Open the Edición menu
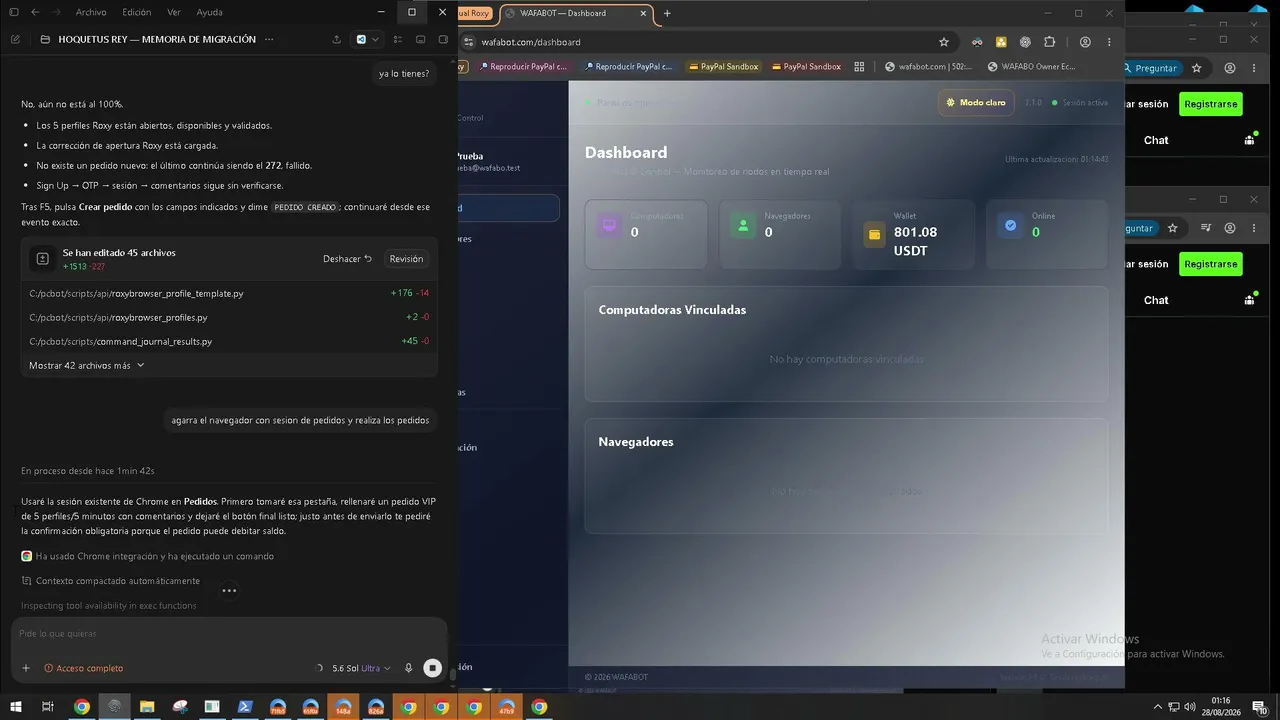This screenshot has width=1280, height=720. tap(137, 12)
